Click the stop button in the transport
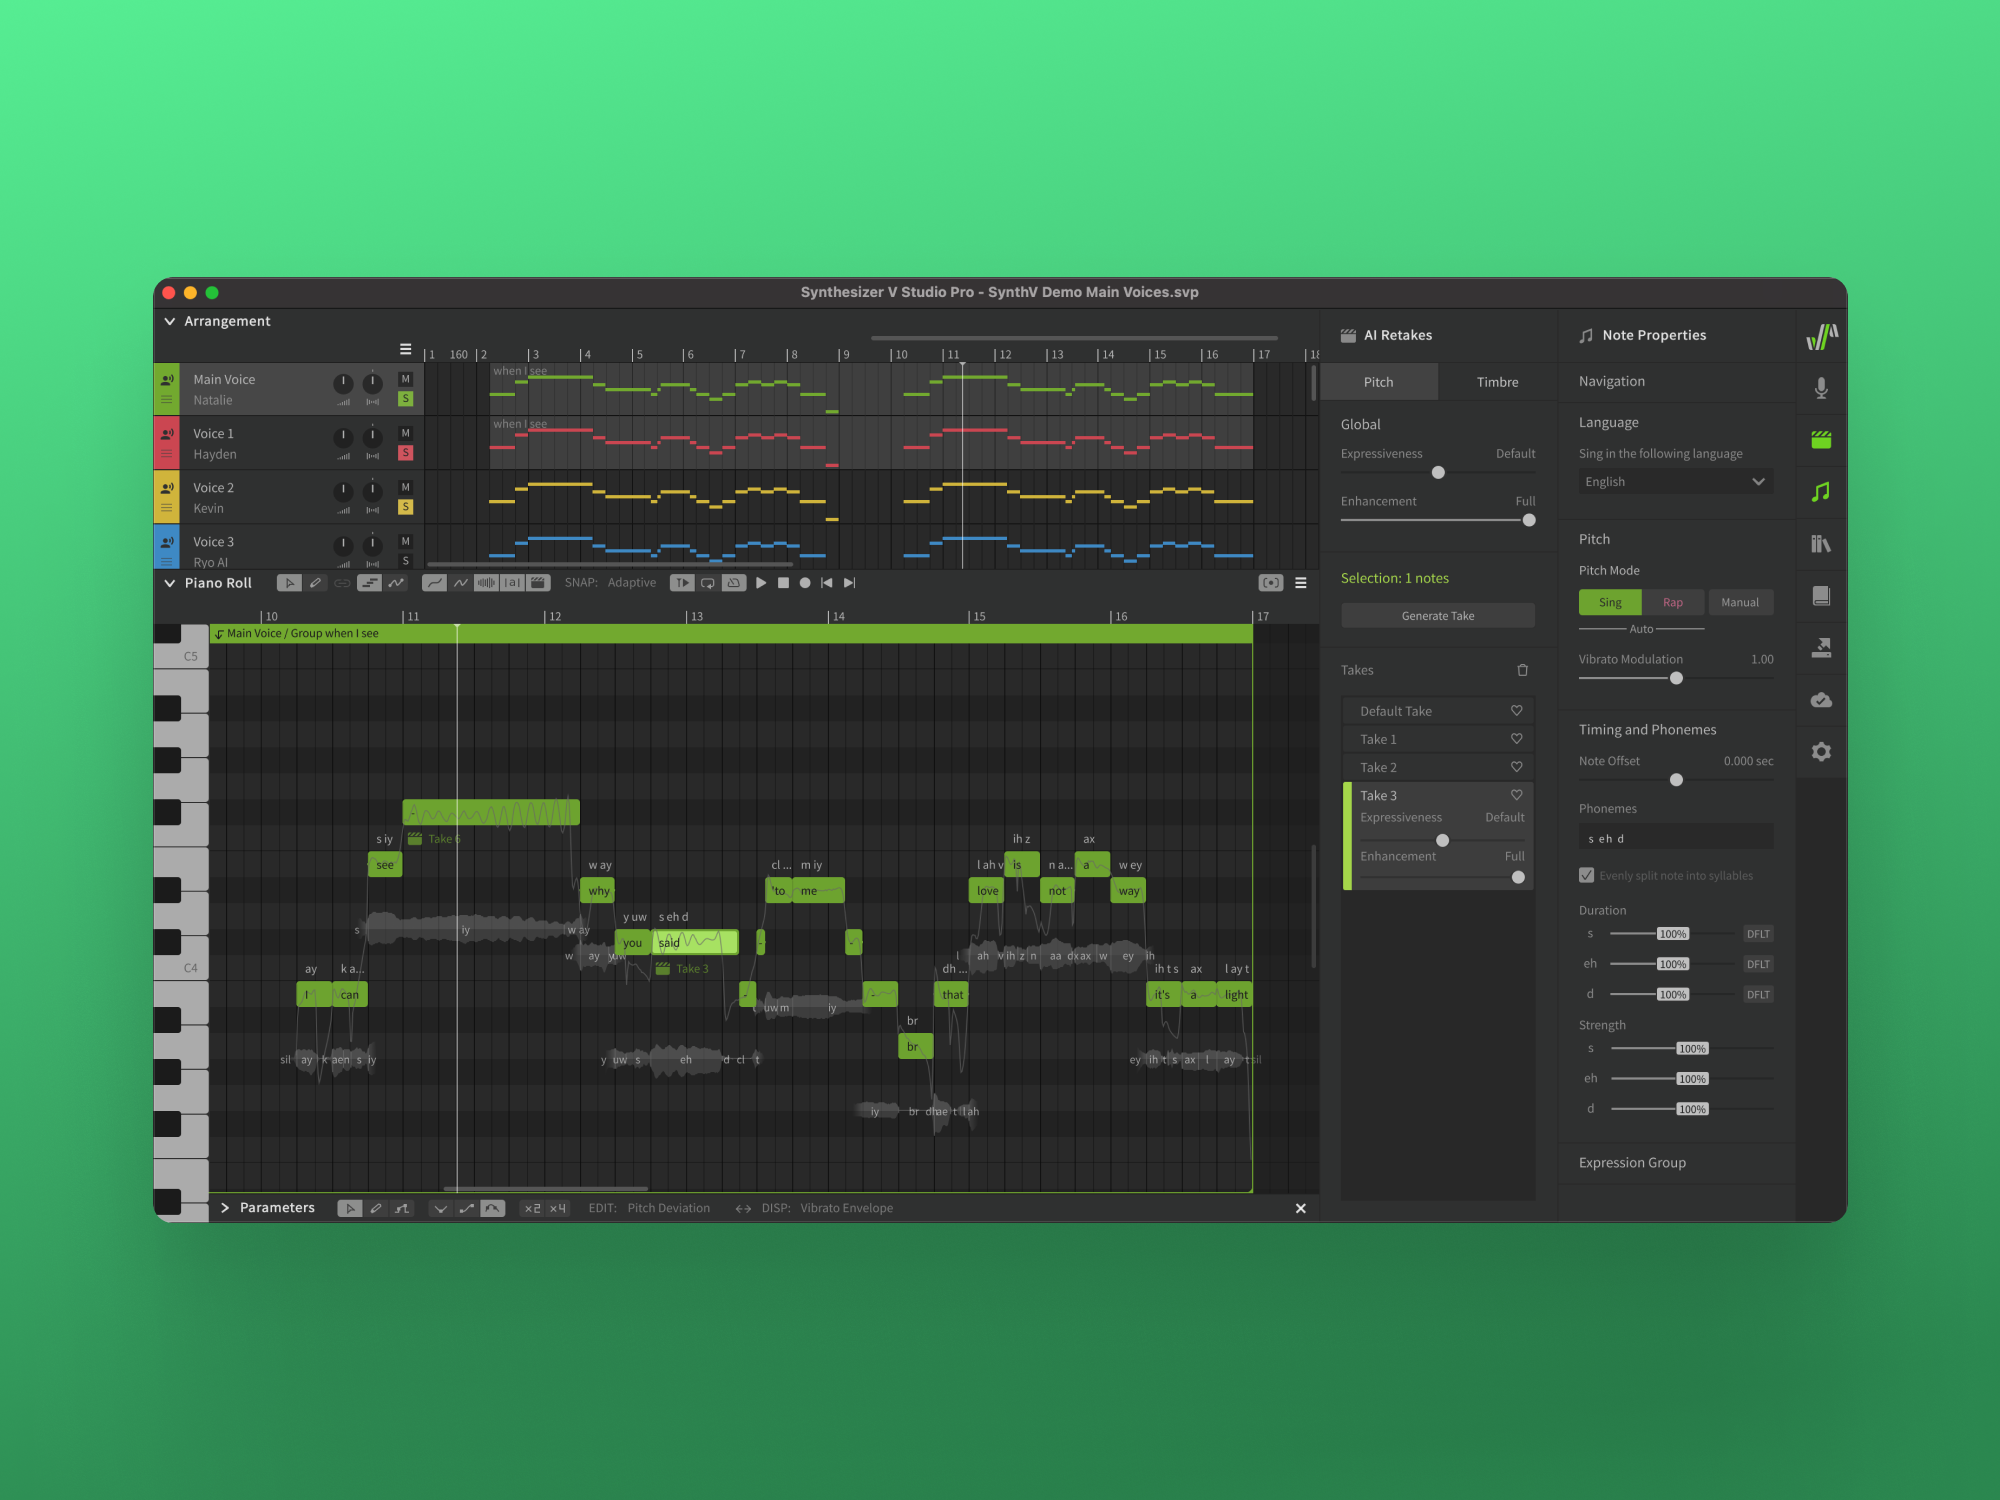Viewport: 2000px width, 1500px height. pos(783,583)
